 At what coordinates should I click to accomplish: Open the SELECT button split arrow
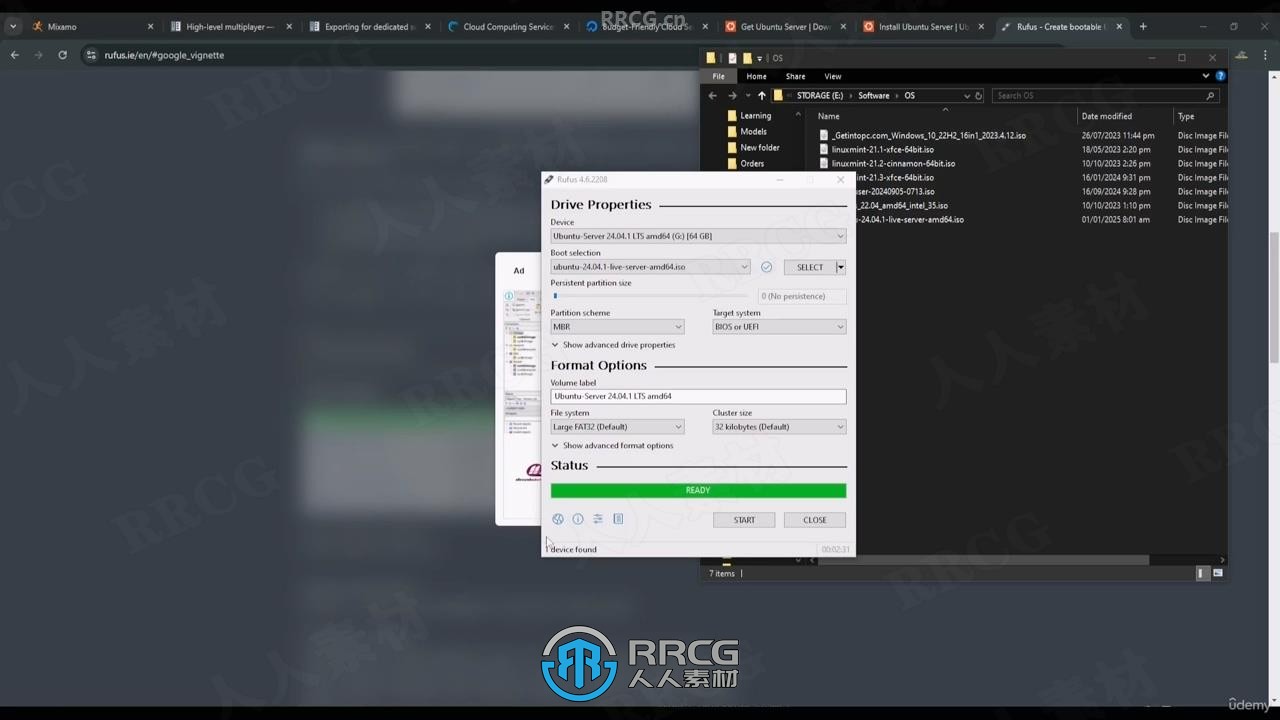(x=841, y=267)
